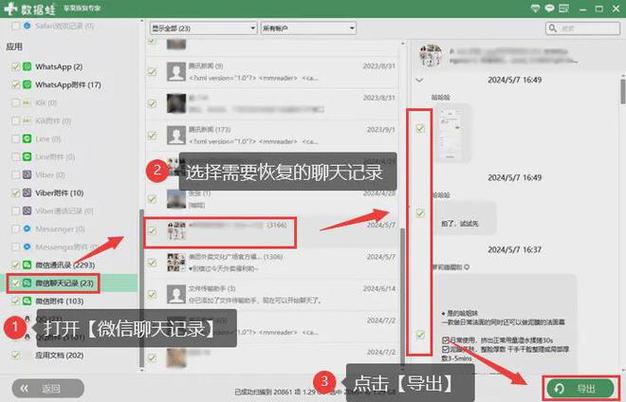Toggle the 应用文档 (202) checkbox

(16, 355)
